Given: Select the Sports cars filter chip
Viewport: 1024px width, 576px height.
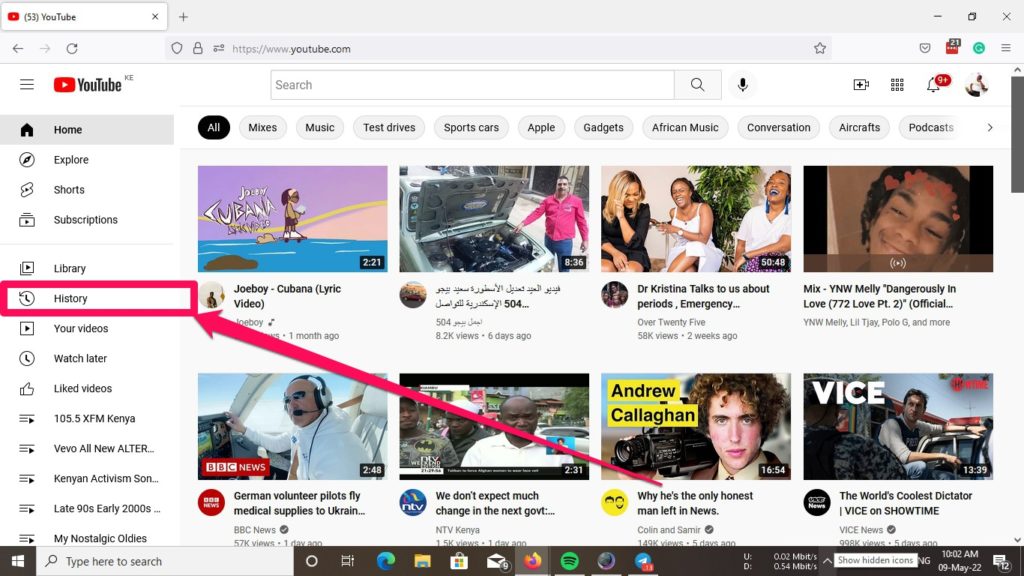Looking at the screenshot, I should pos(472,127).
